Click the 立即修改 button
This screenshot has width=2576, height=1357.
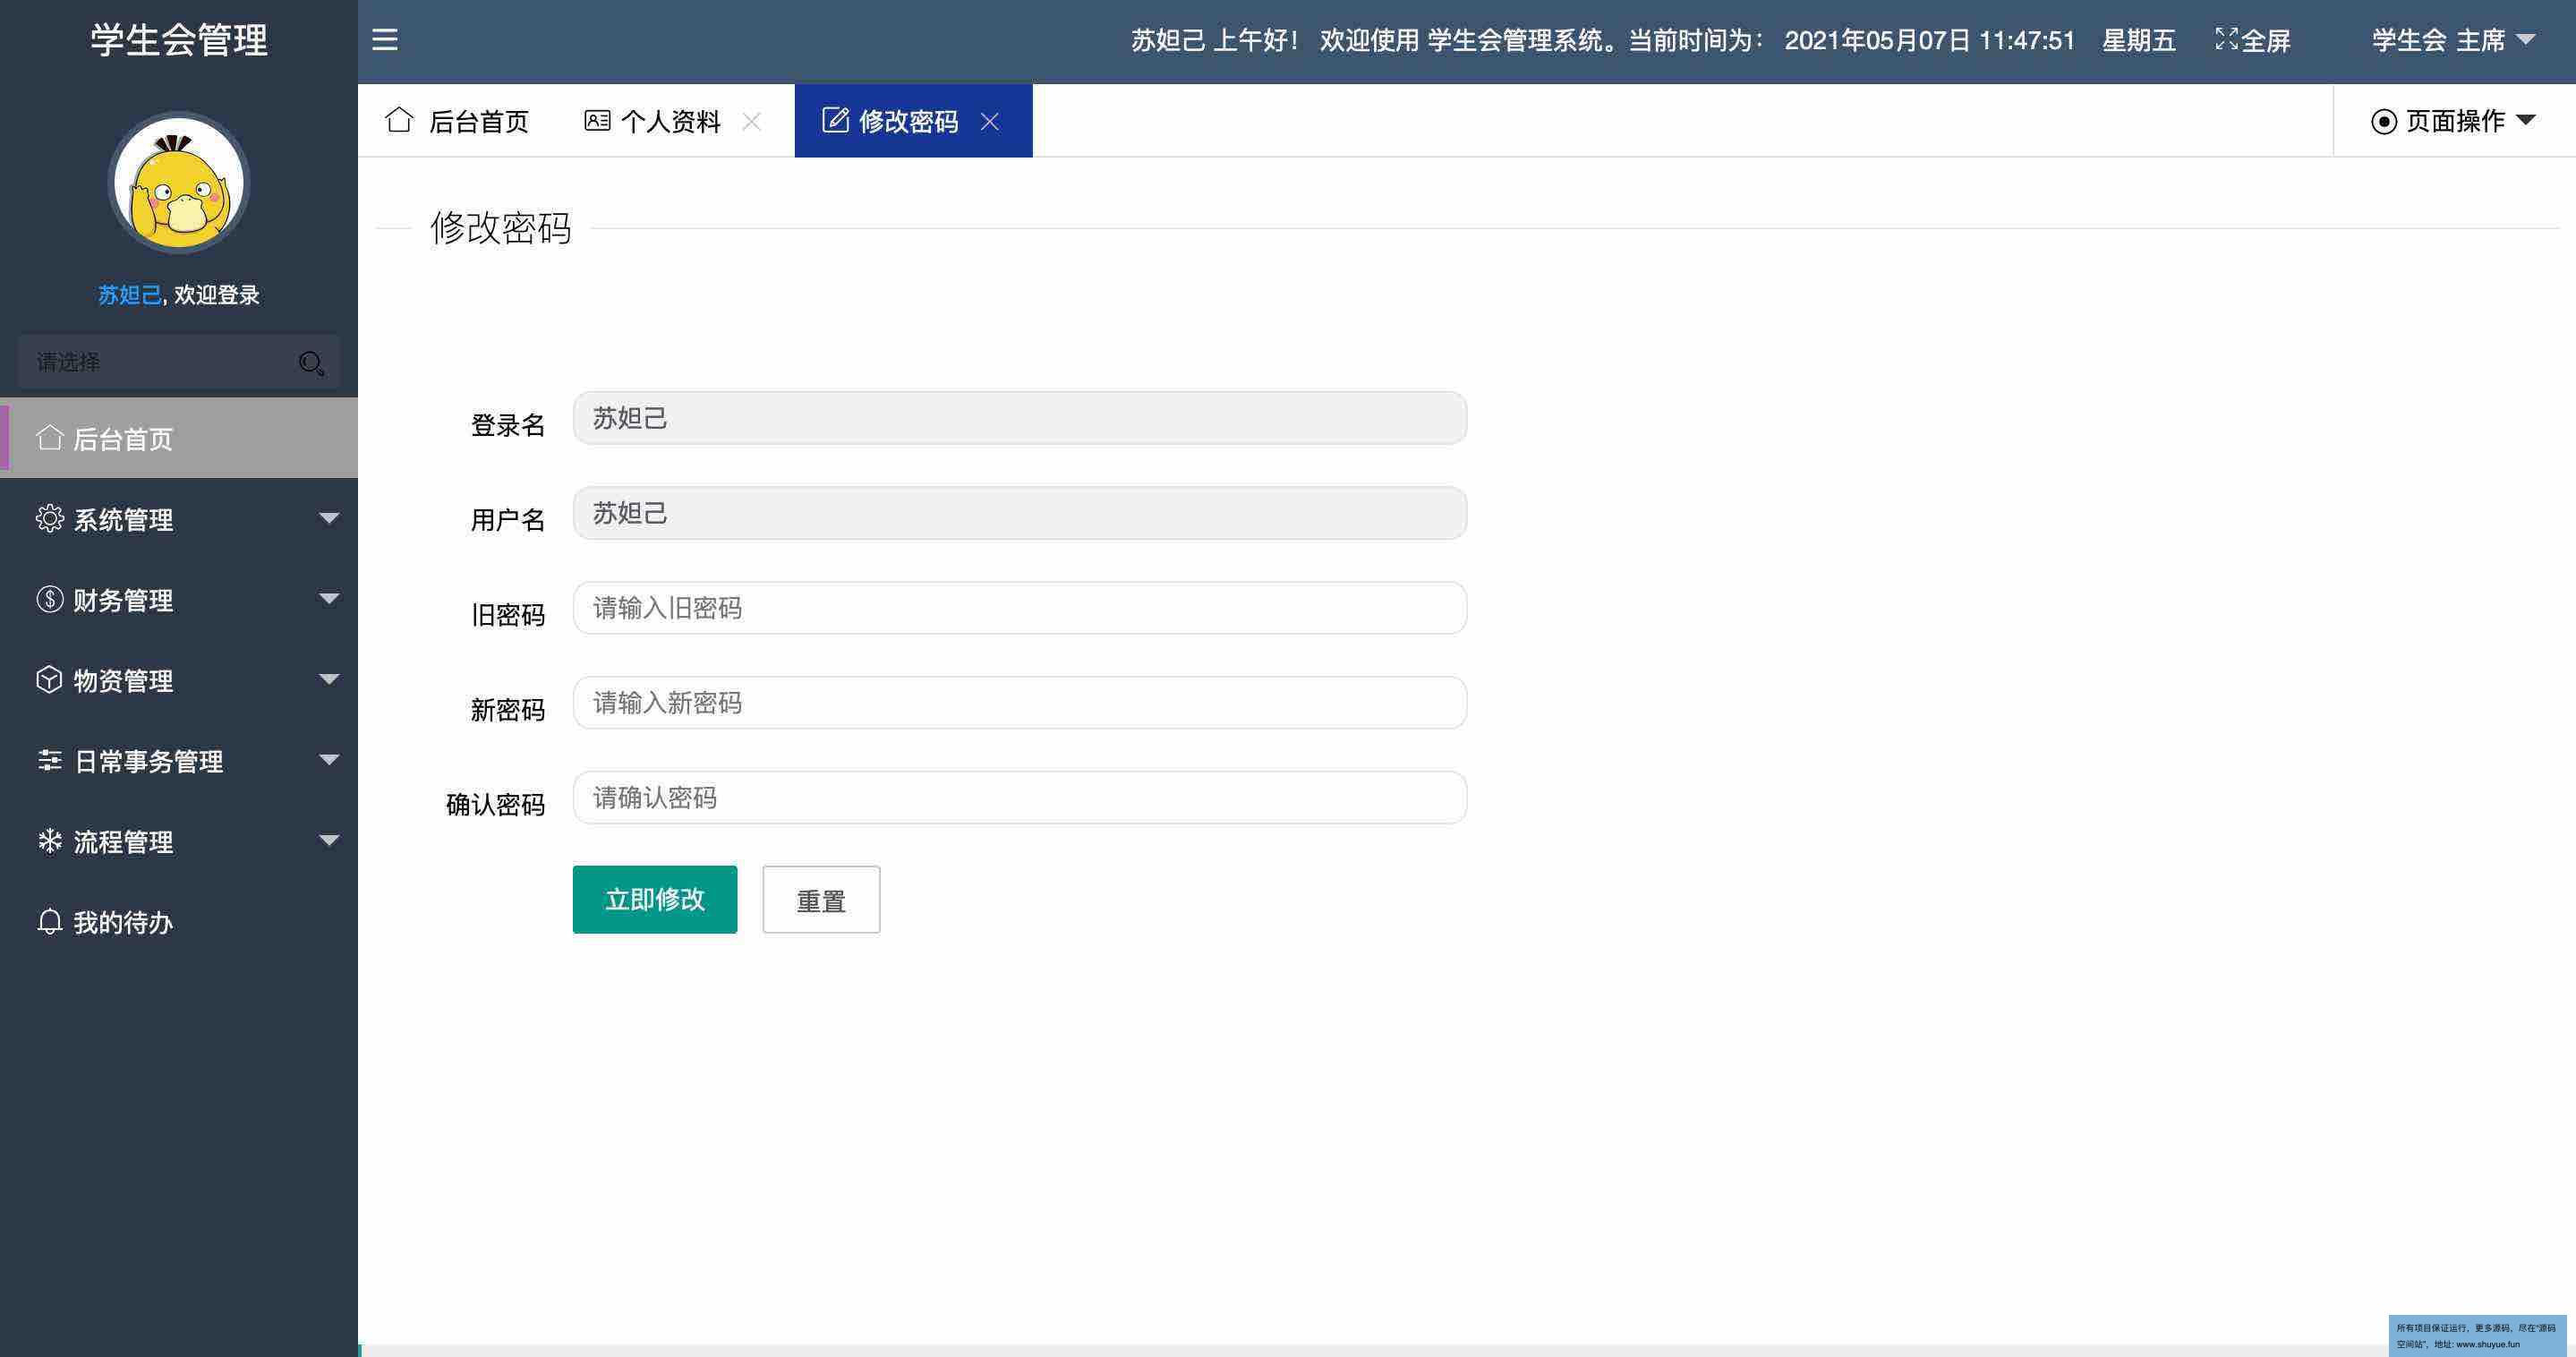tap(655, 899)
